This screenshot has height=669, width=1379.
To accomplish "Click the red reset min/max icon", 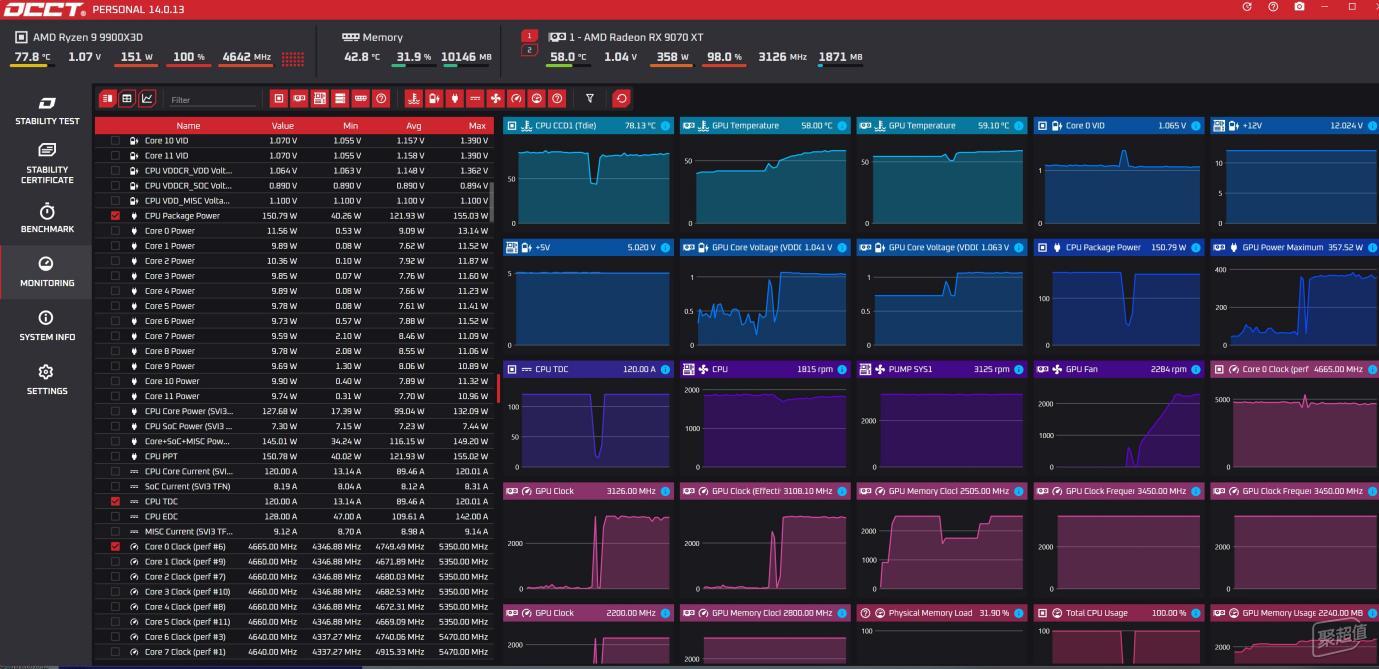I will point(622,98).
